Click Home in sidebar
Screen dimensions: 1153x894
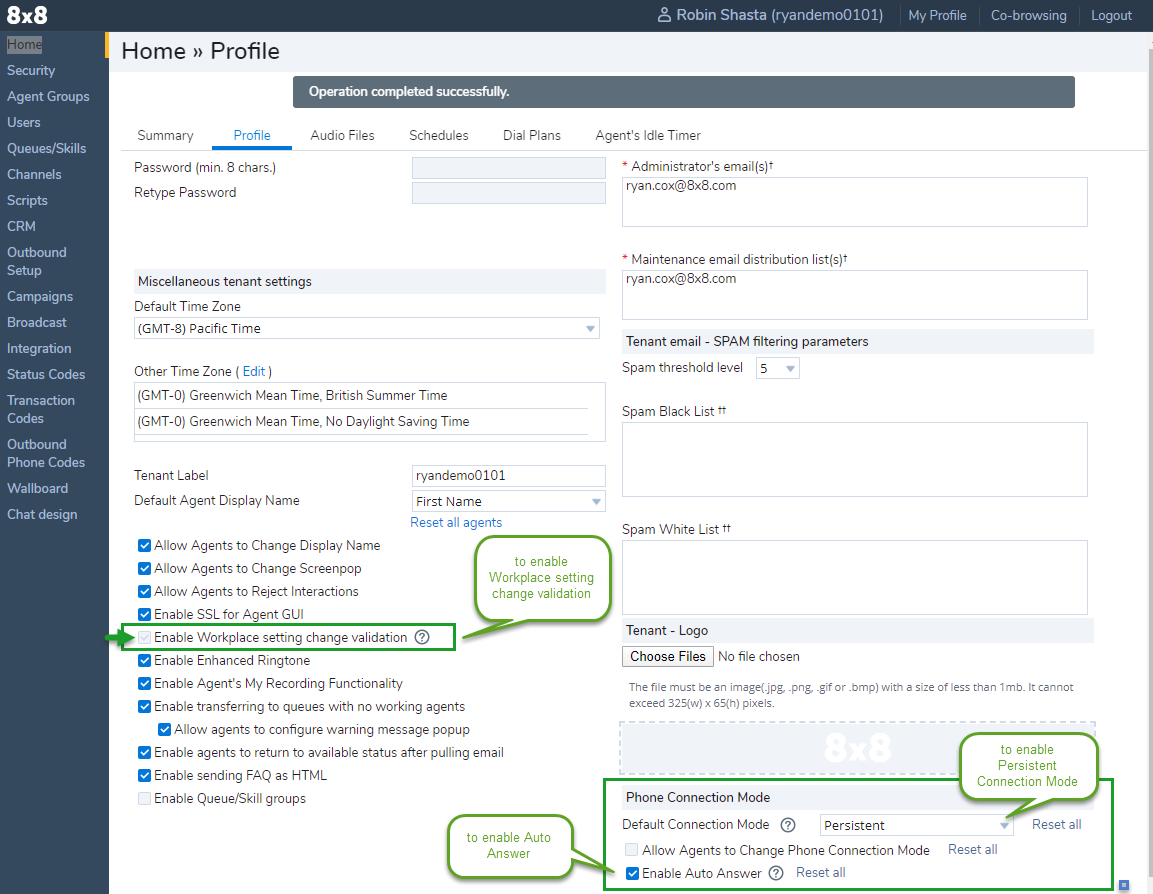click(24, 44)
